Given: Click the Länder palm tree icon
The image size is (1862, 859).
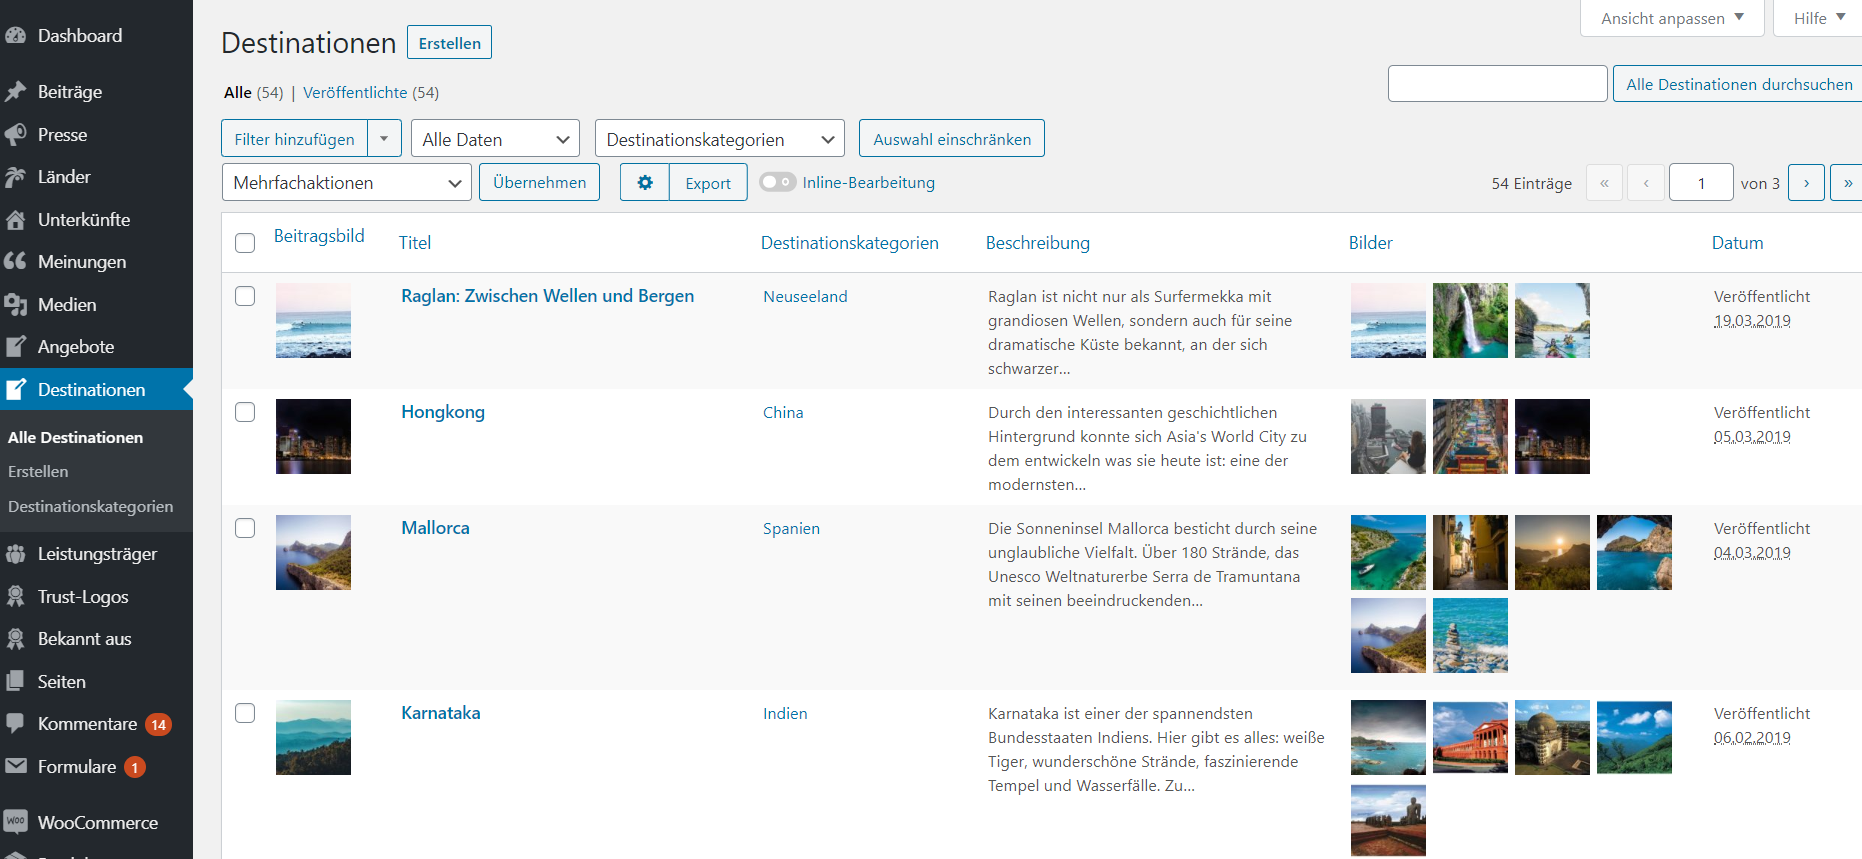Looking at the screenshot, I should (x=15, y=177).
